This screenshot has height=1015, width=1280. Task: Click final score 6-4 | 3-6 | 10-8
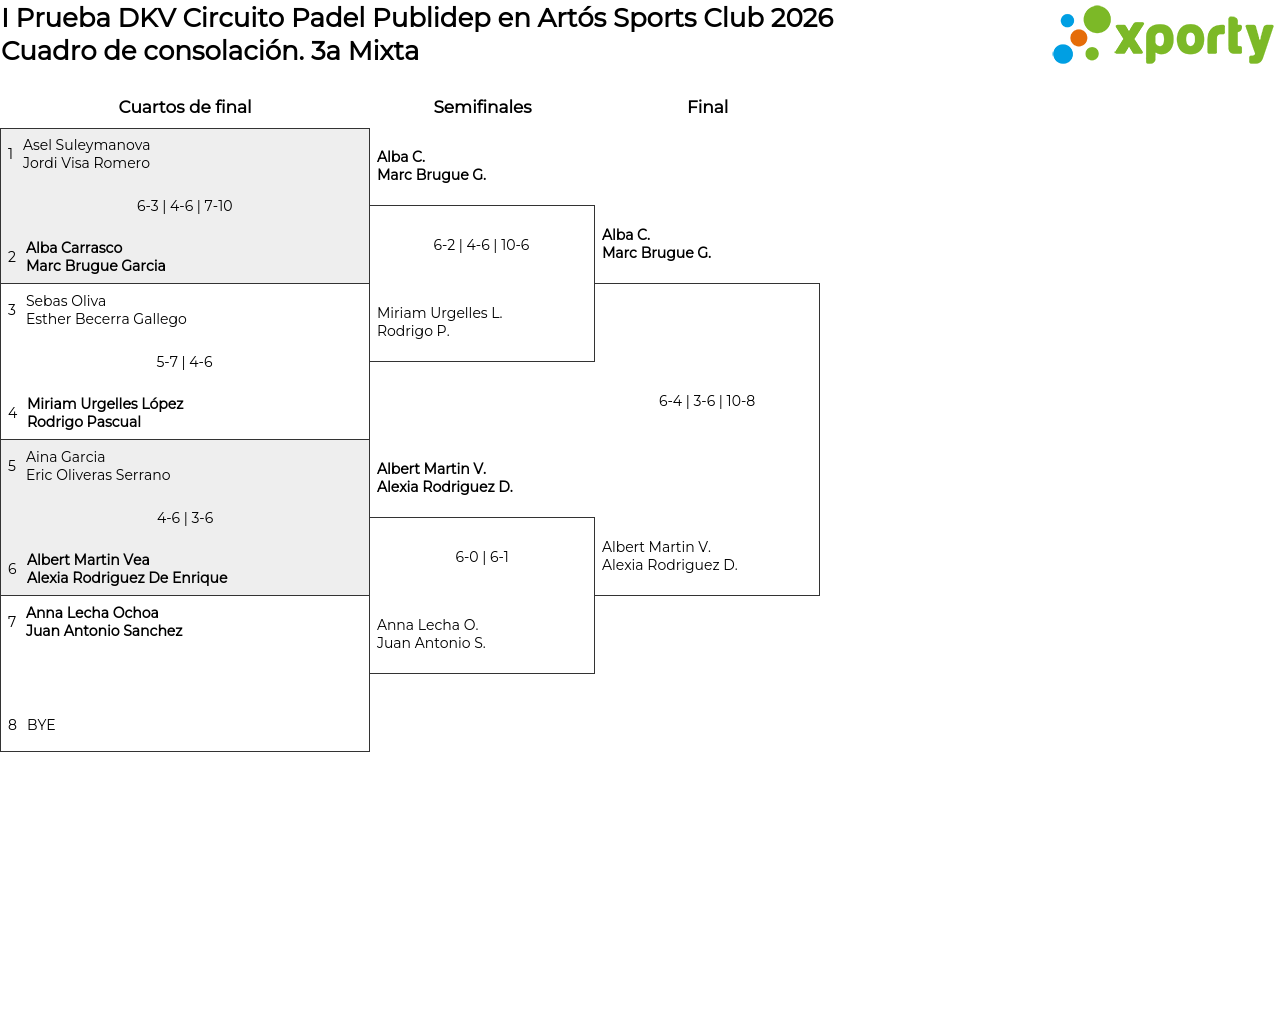(x=707, y=401)
